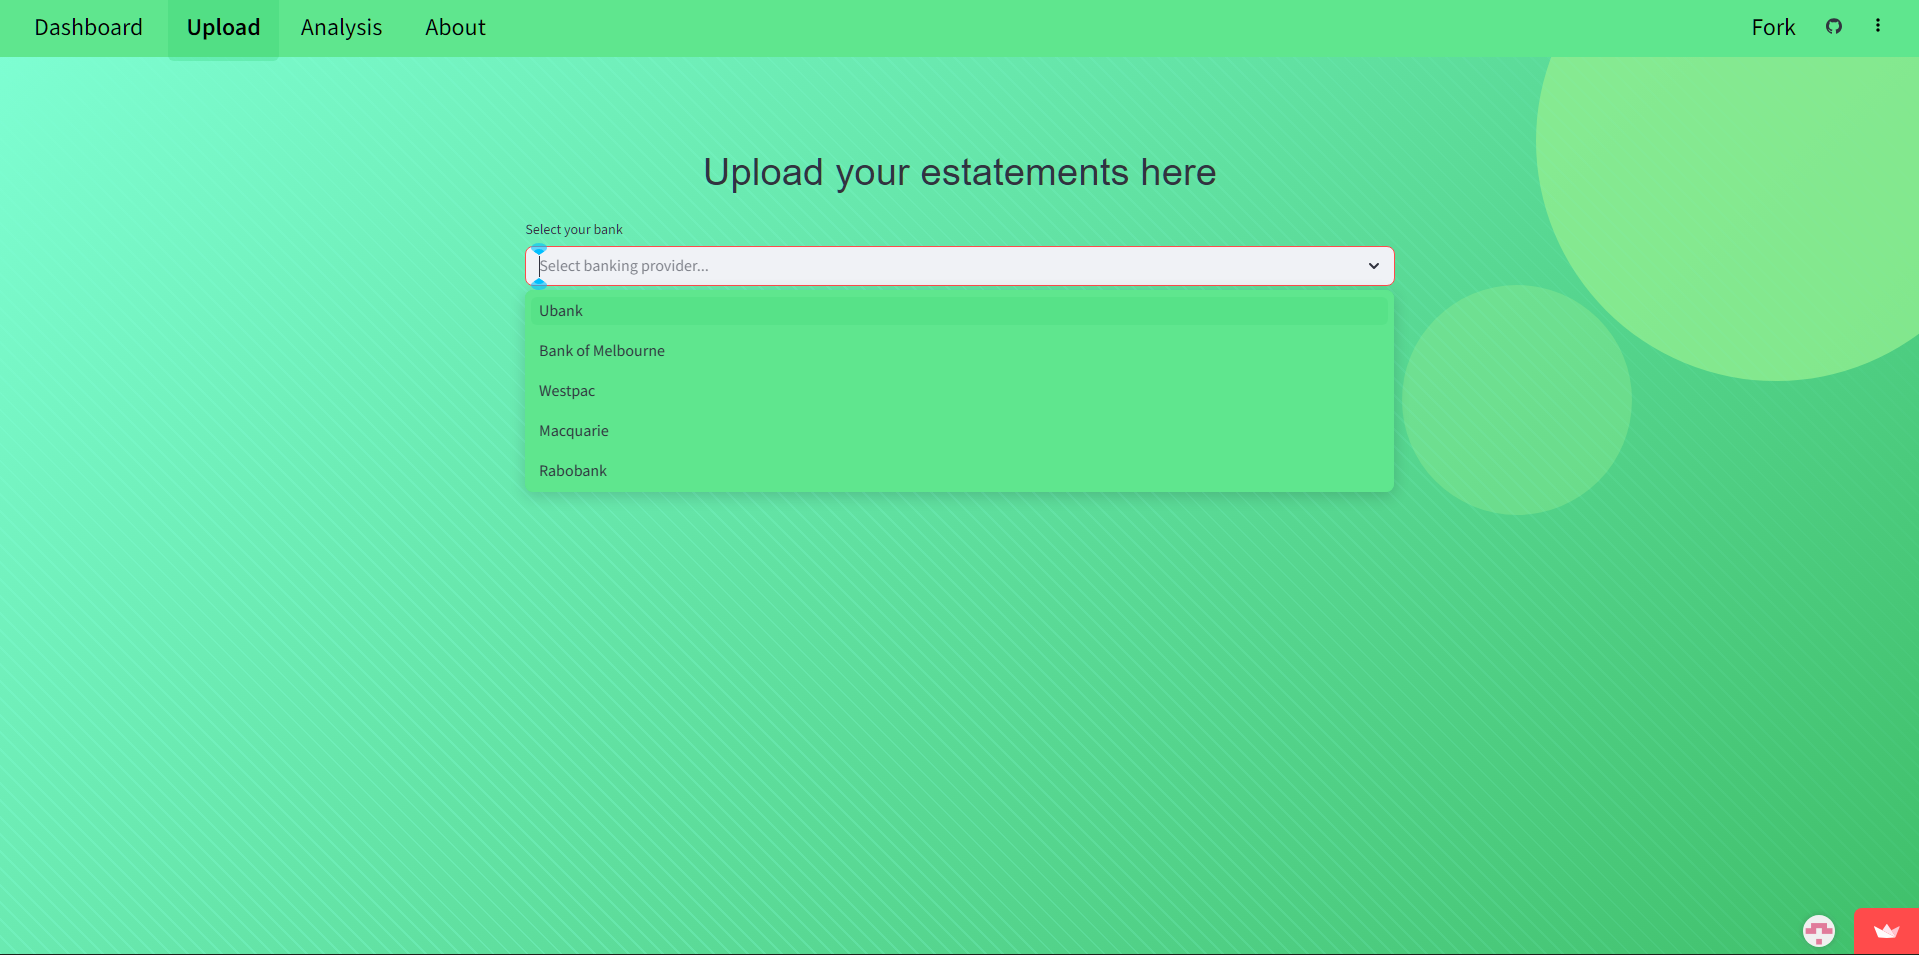Open the Analysis tab
This screenshot has height=955, width=1919.
tap(341, 28)
